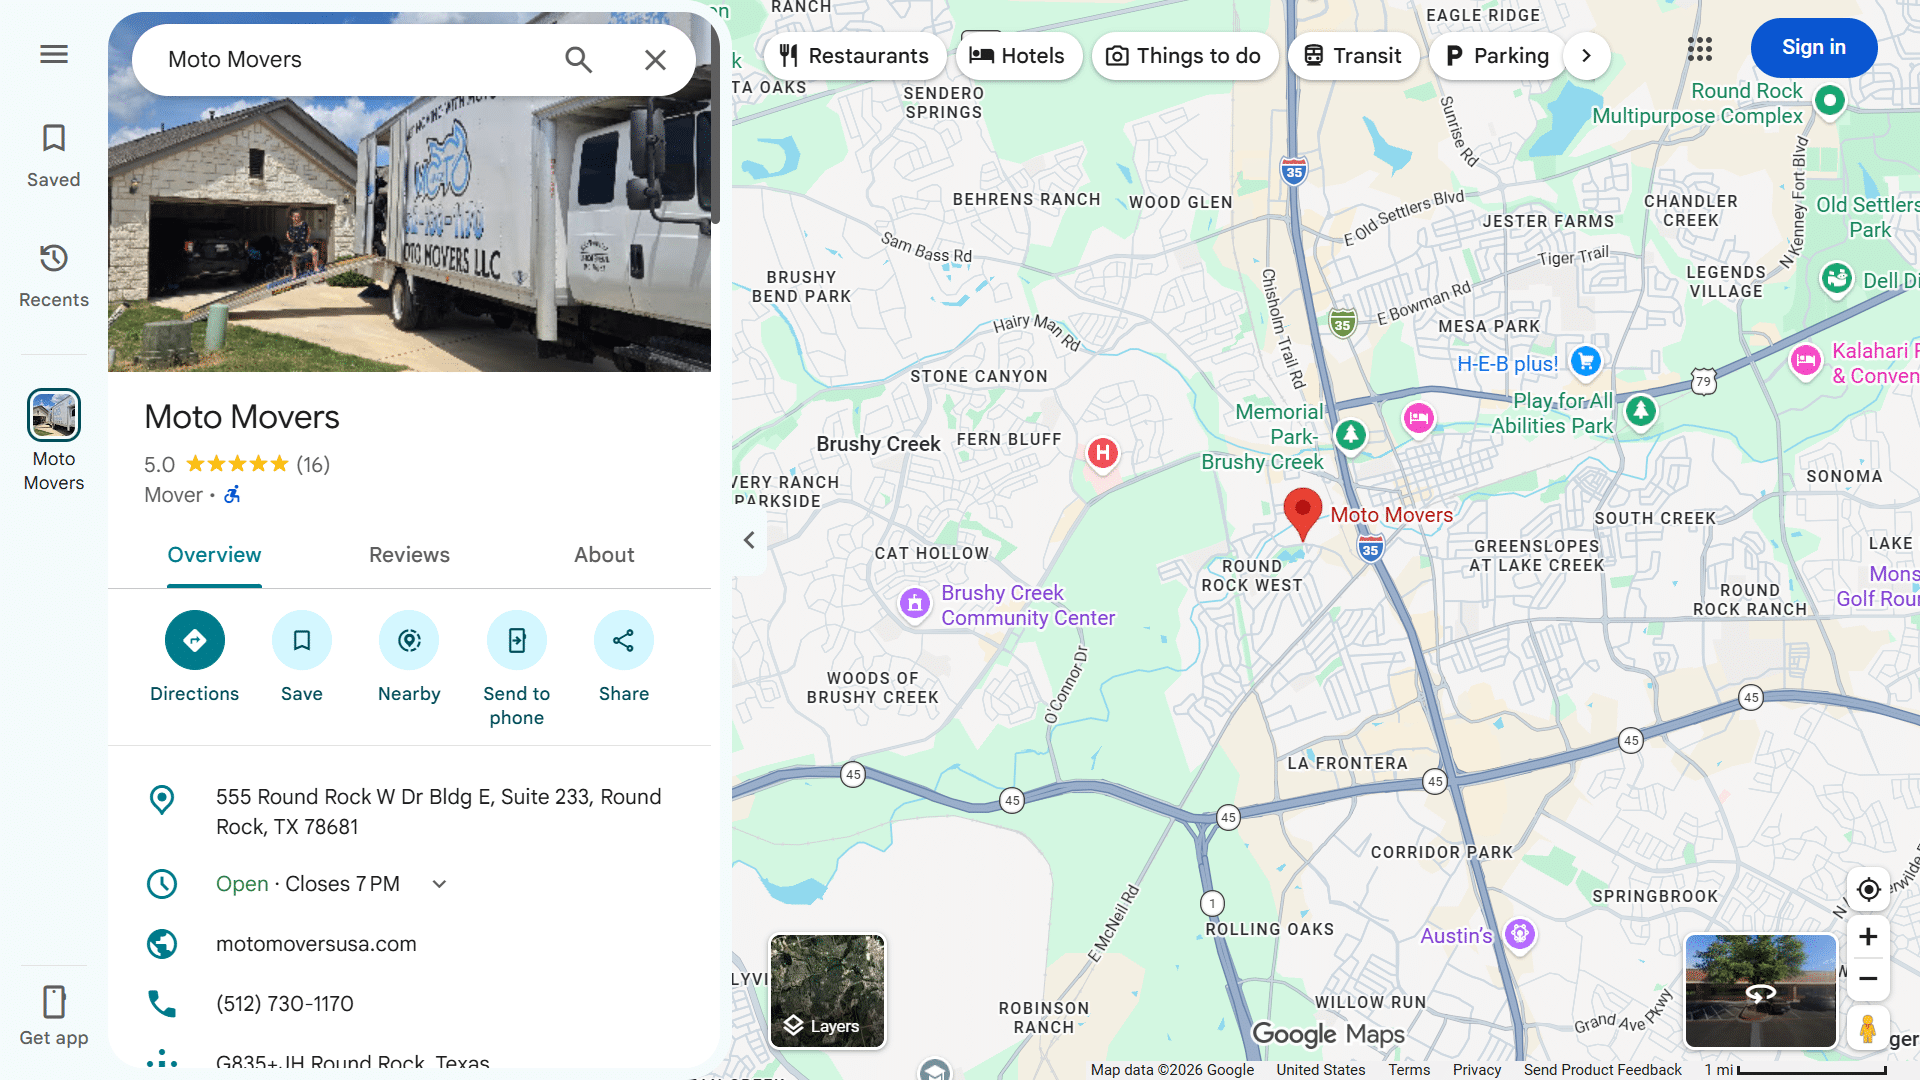
Task: Click the 16 reviews count
Action: click(313, 465)
